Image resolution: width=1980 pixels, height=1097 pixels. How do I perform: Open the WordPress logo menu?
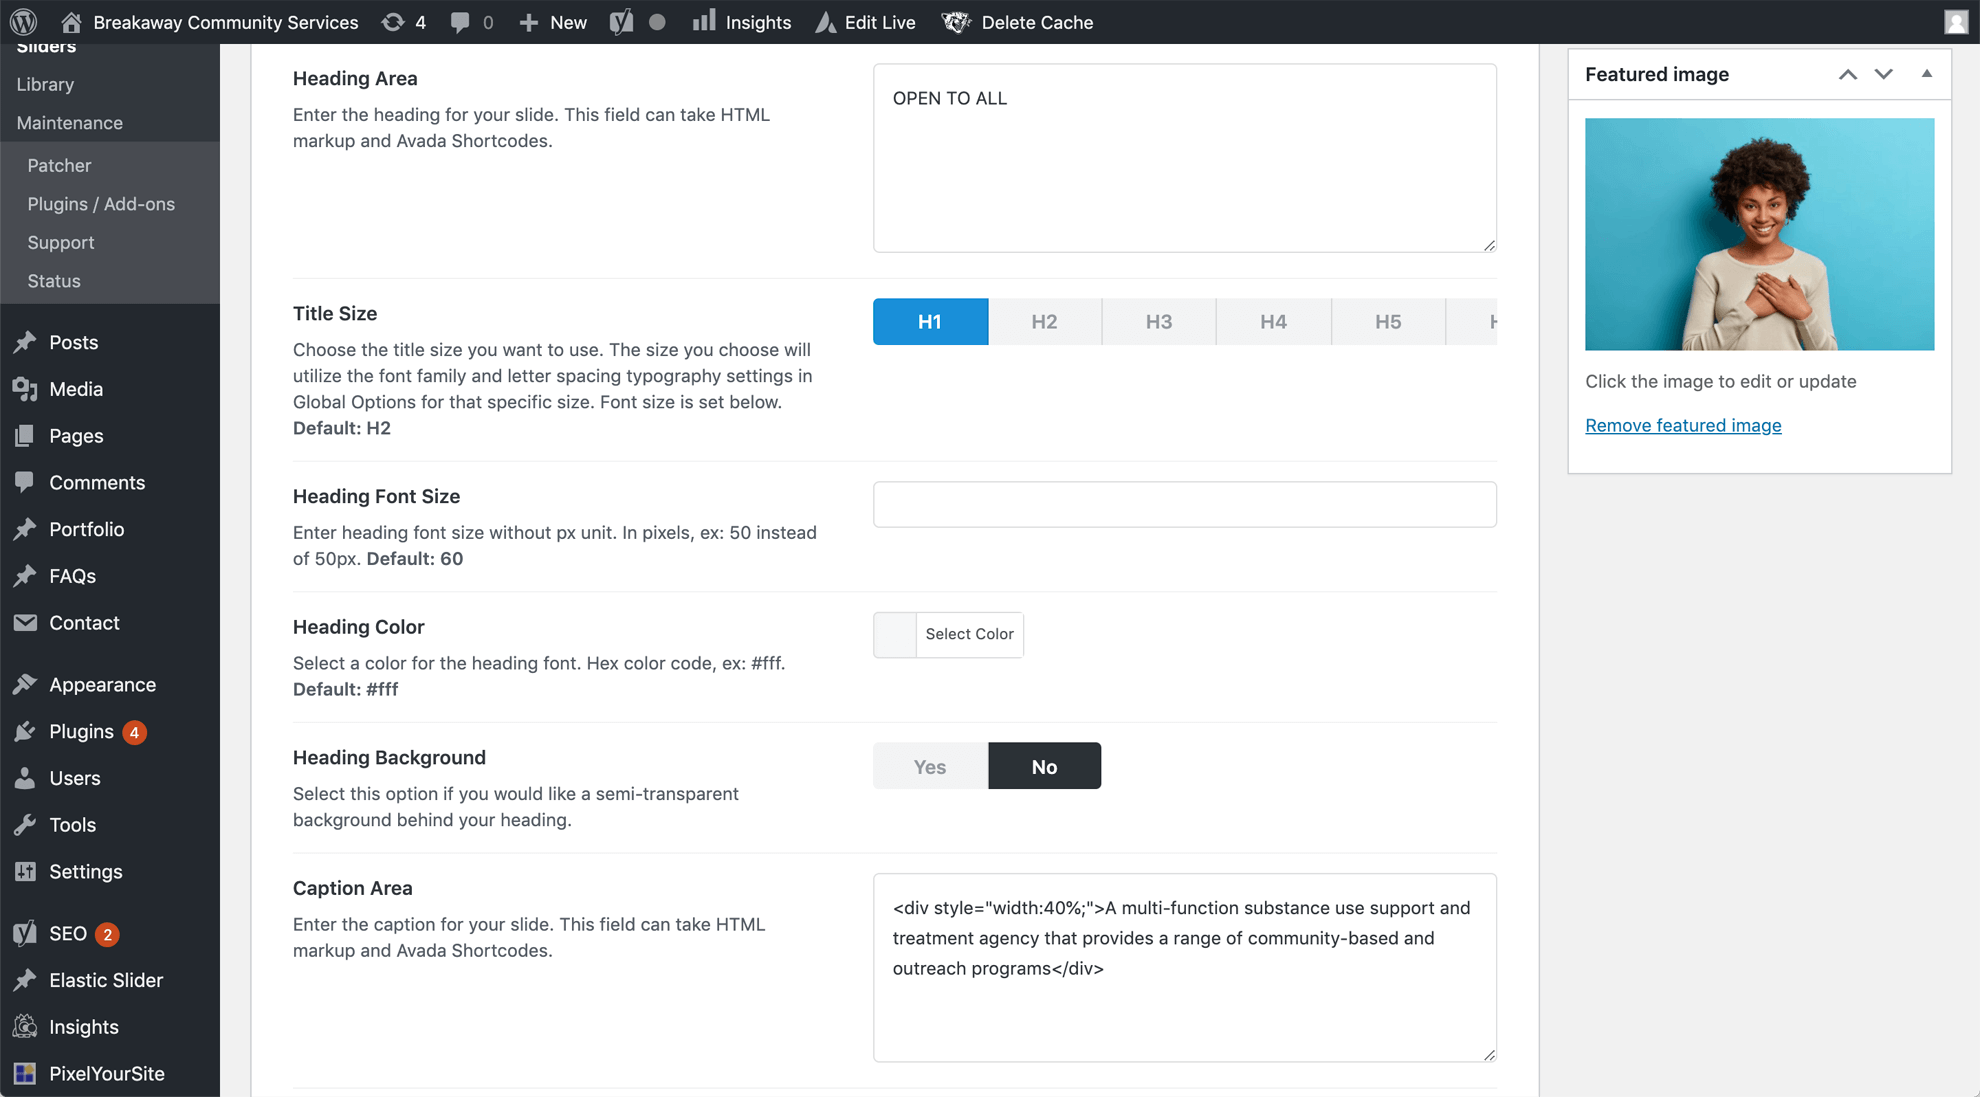pos(24,22)
